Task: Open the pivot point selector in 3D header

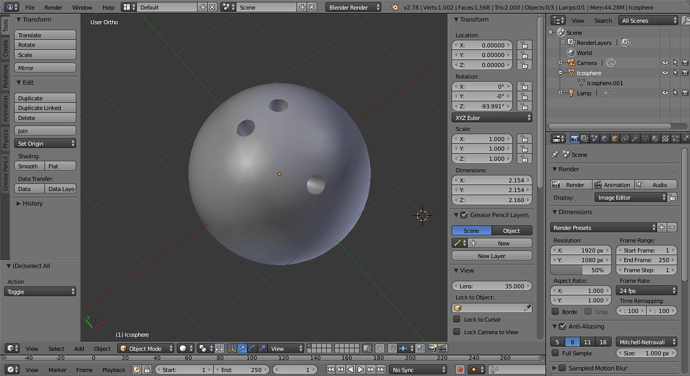Action: [x=205, y=348]
